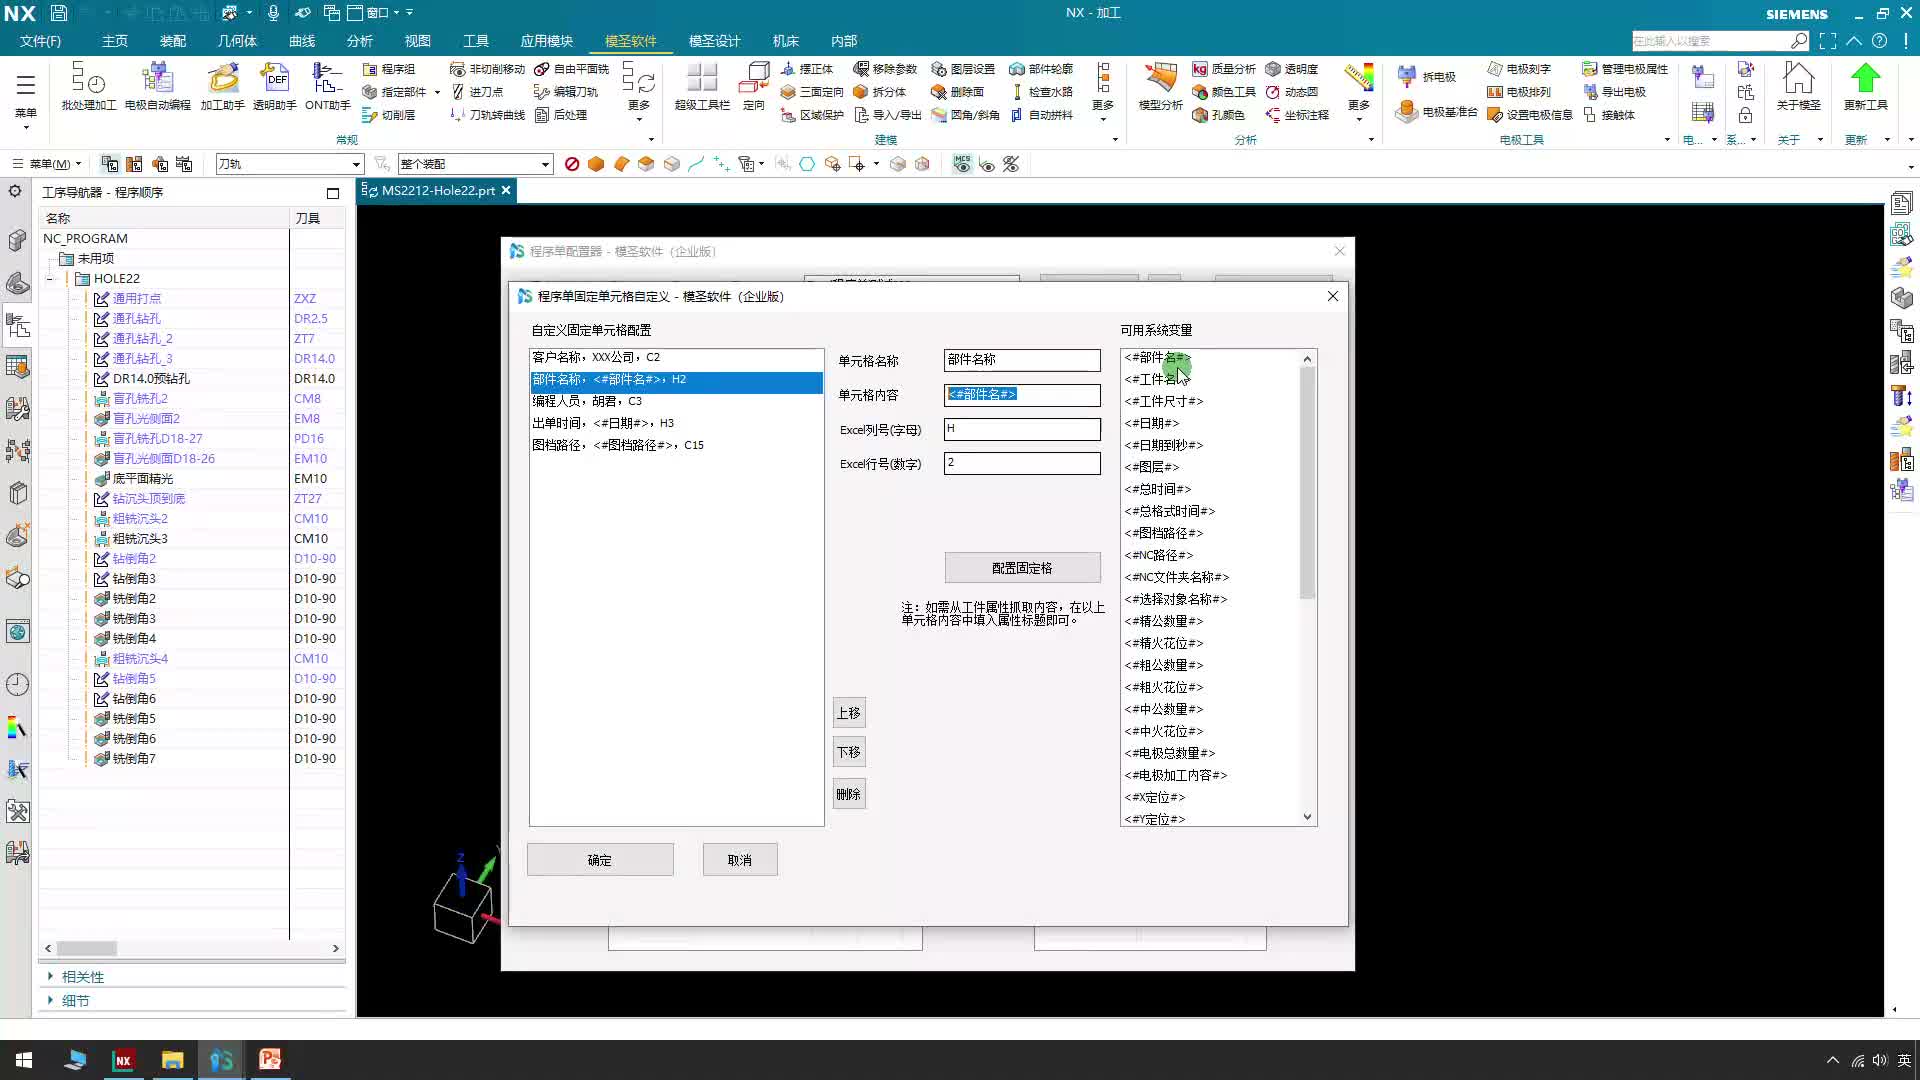Open the 加工助手 machining assistant
This screenshot has height=1080, width=1920.
click(222, 86)
